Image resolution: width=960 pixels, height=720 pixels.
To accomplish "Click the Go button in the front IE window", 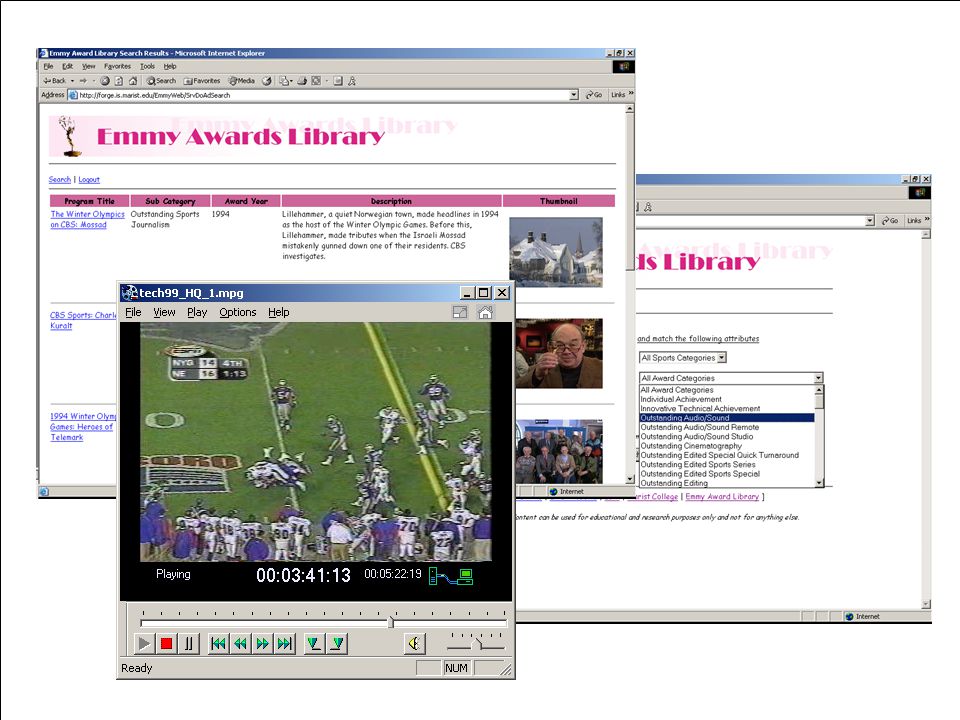I will 594,95.
